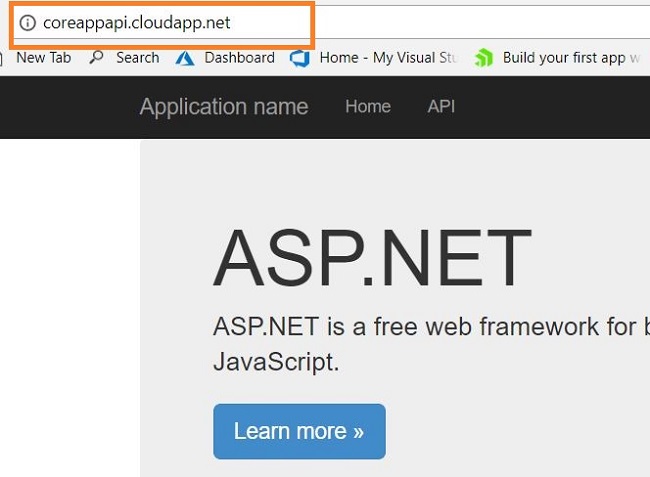Click the Visual Studio icon in bookmarks bar
The width and height of the screenshot is (650, 477).
300,58
